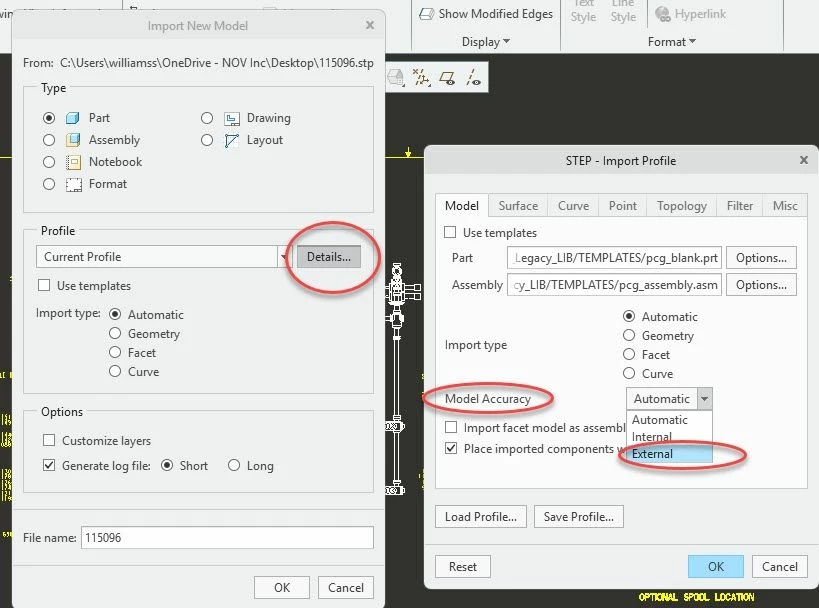Choose External model accuracy option
Image resolution: width=819 pixels, height=608 pixels.
[x=669, y=454]
